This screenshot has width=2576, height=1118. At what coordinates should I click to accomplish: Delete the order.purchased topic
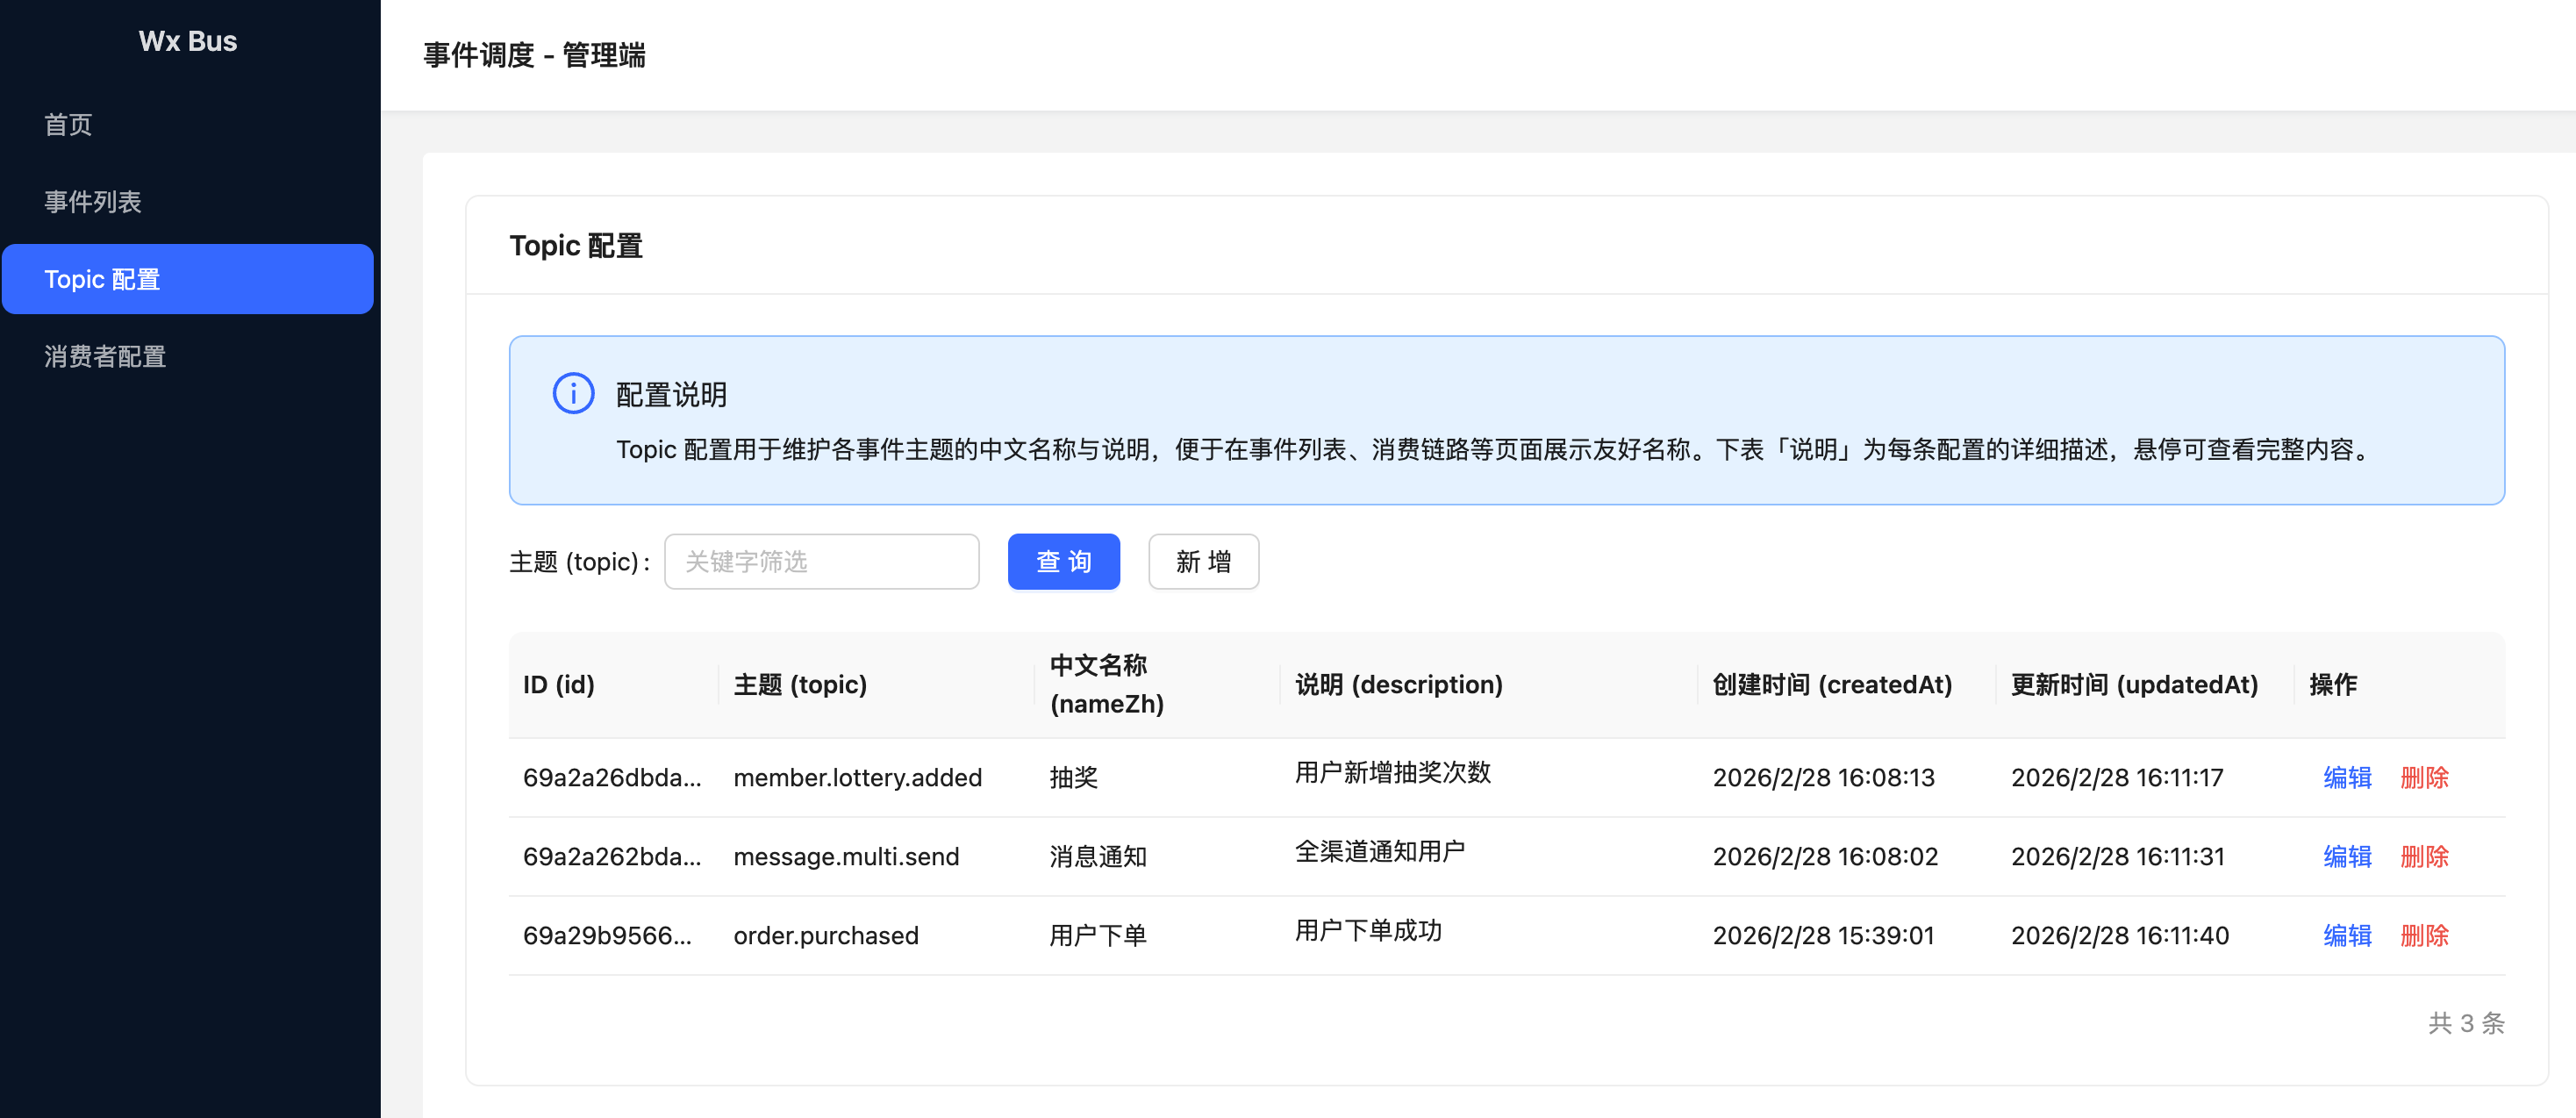click(2423, 935)
